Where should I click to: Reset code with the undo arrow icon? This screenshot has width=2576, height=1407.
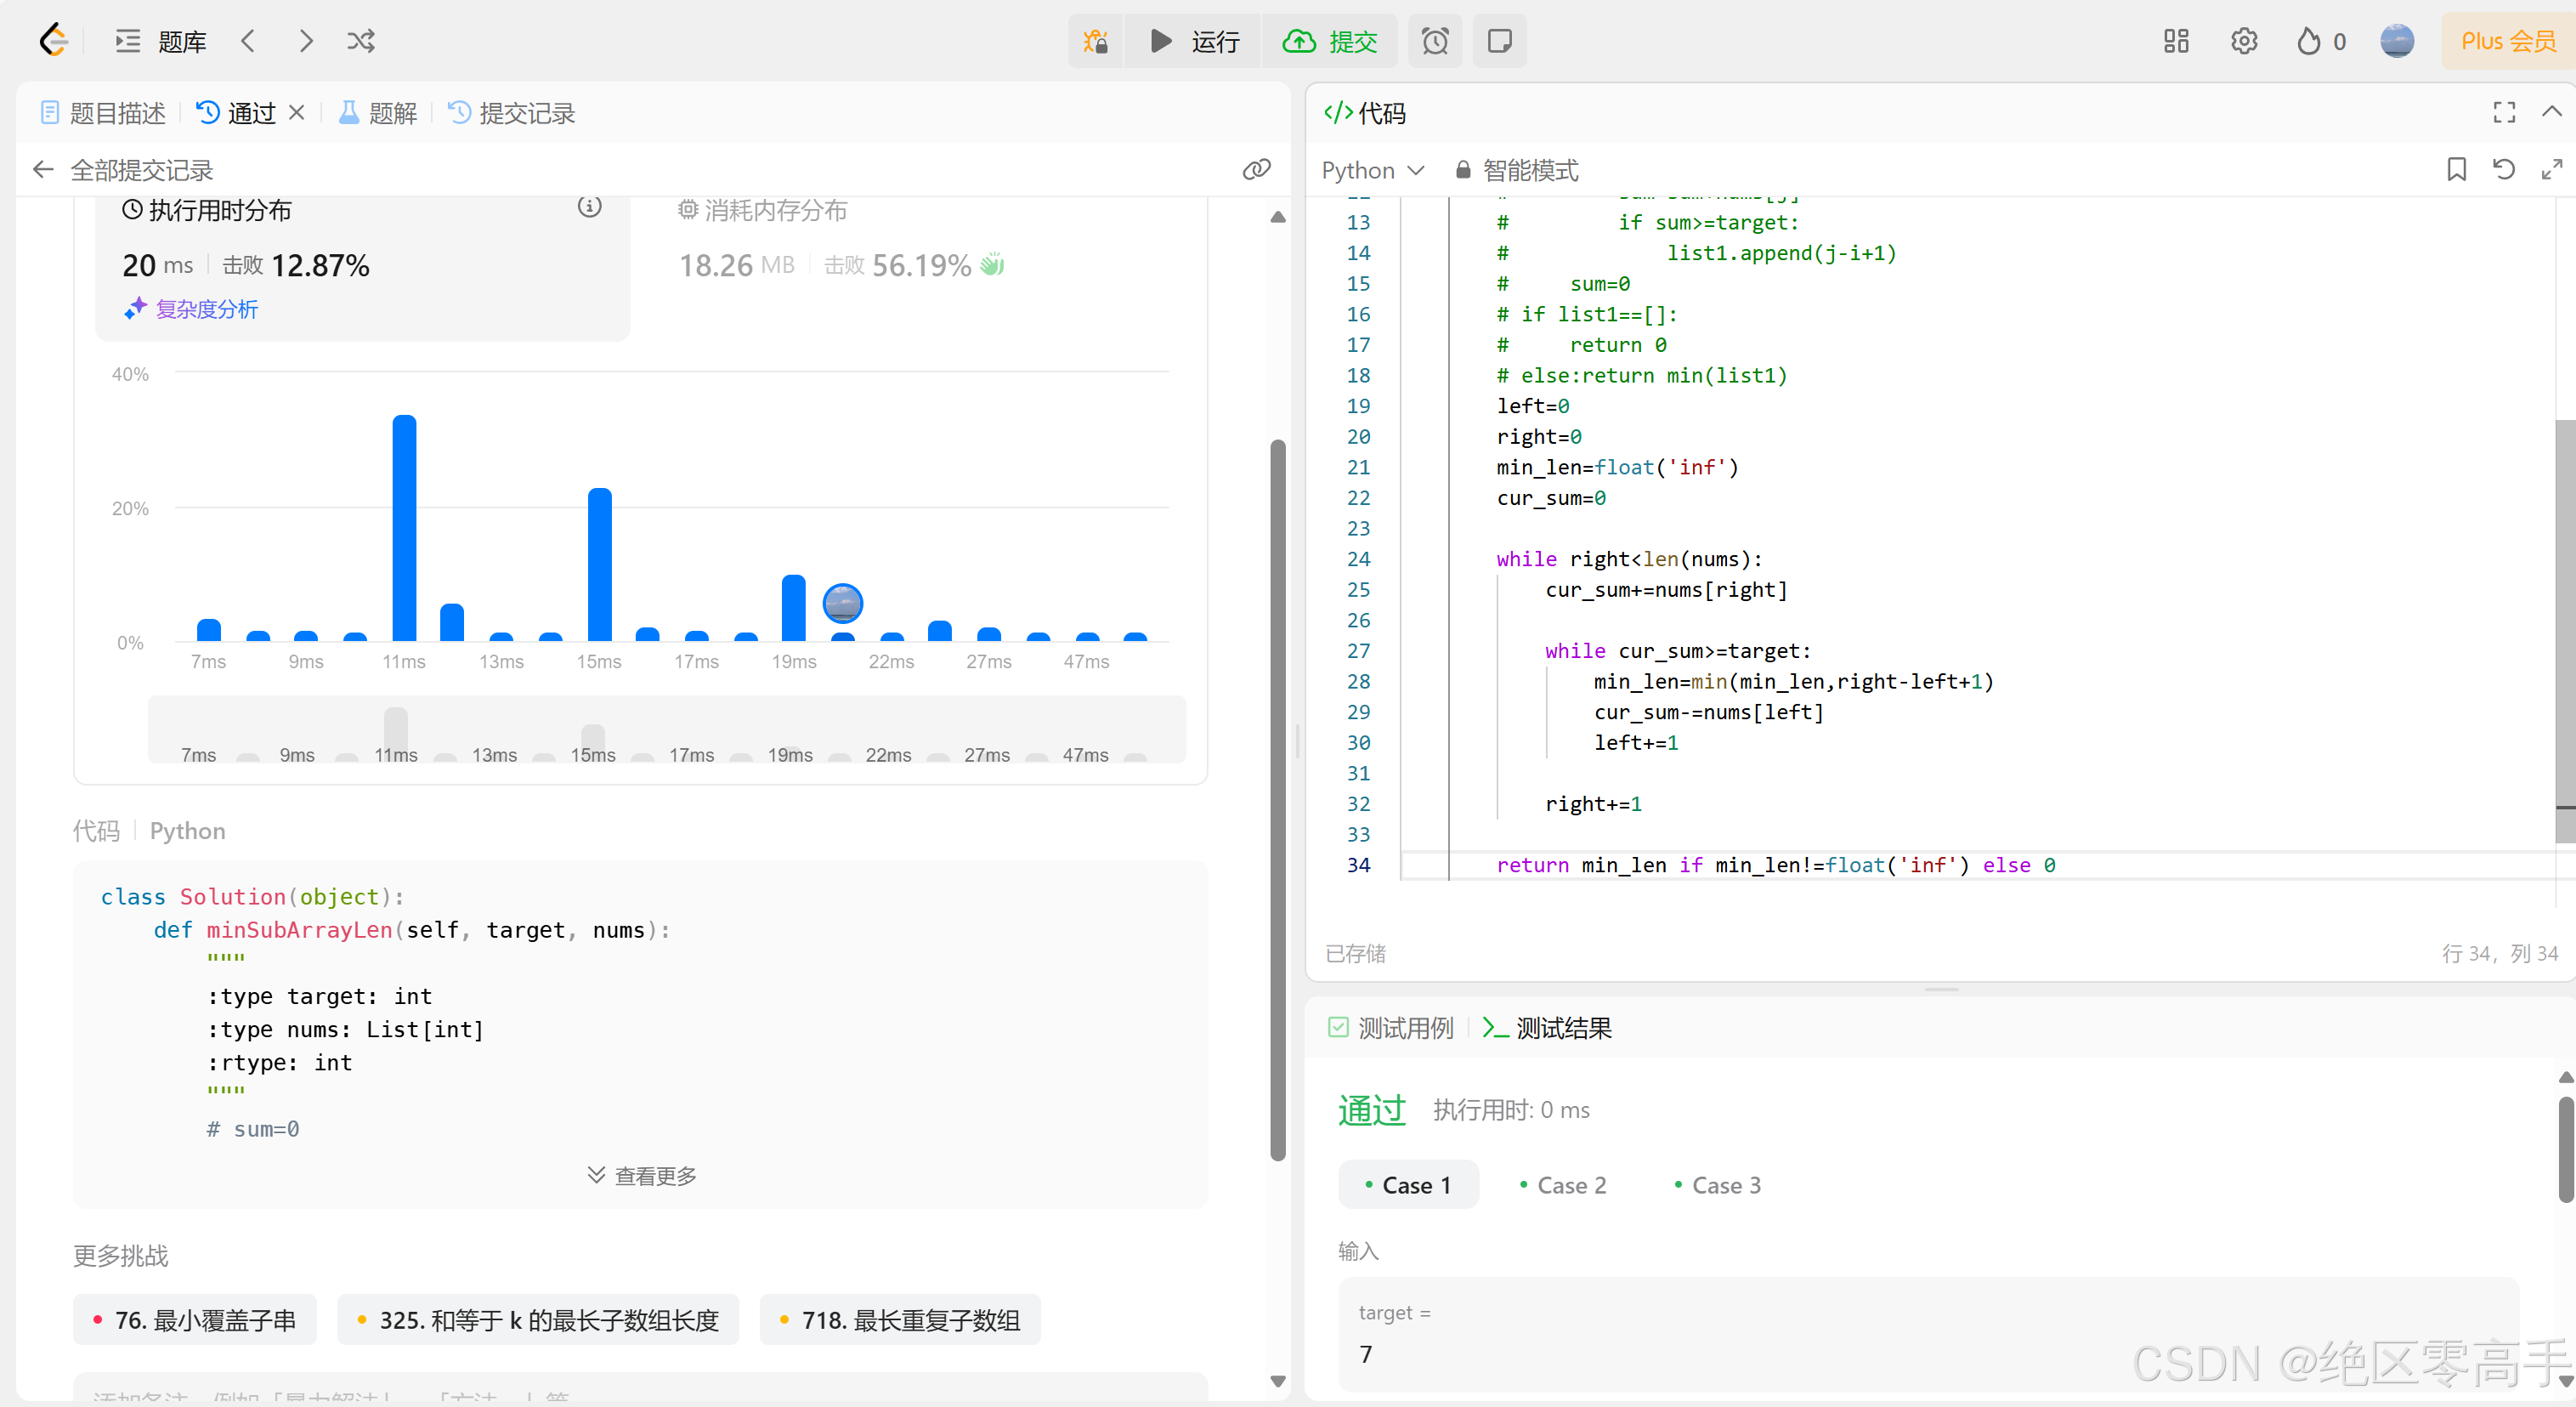(2504, 170)
